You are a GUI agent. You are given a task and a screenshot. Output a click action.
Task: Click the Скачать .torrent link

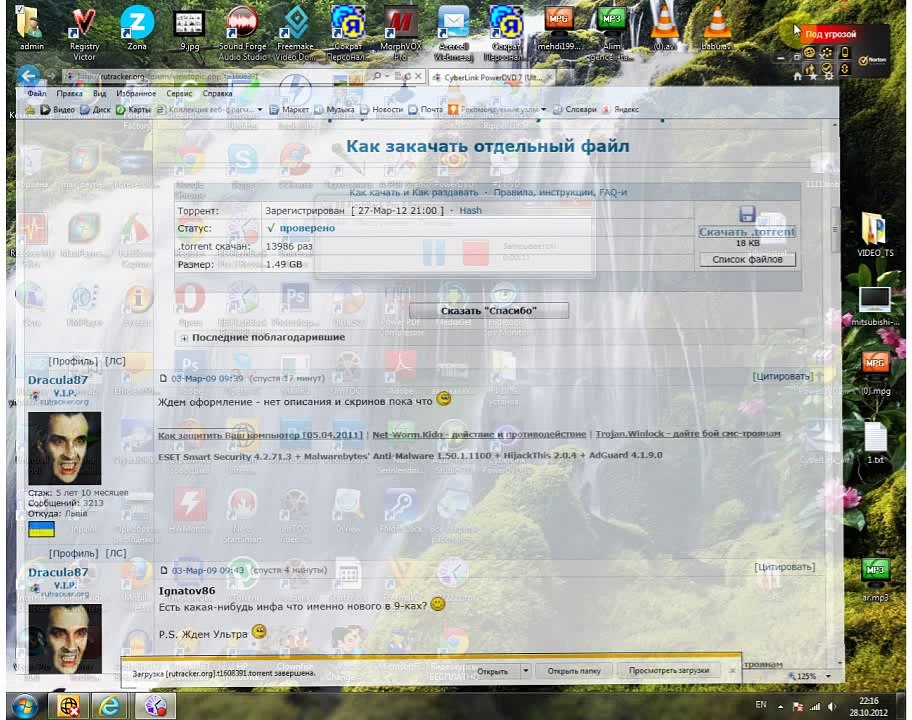coord(747,231)
